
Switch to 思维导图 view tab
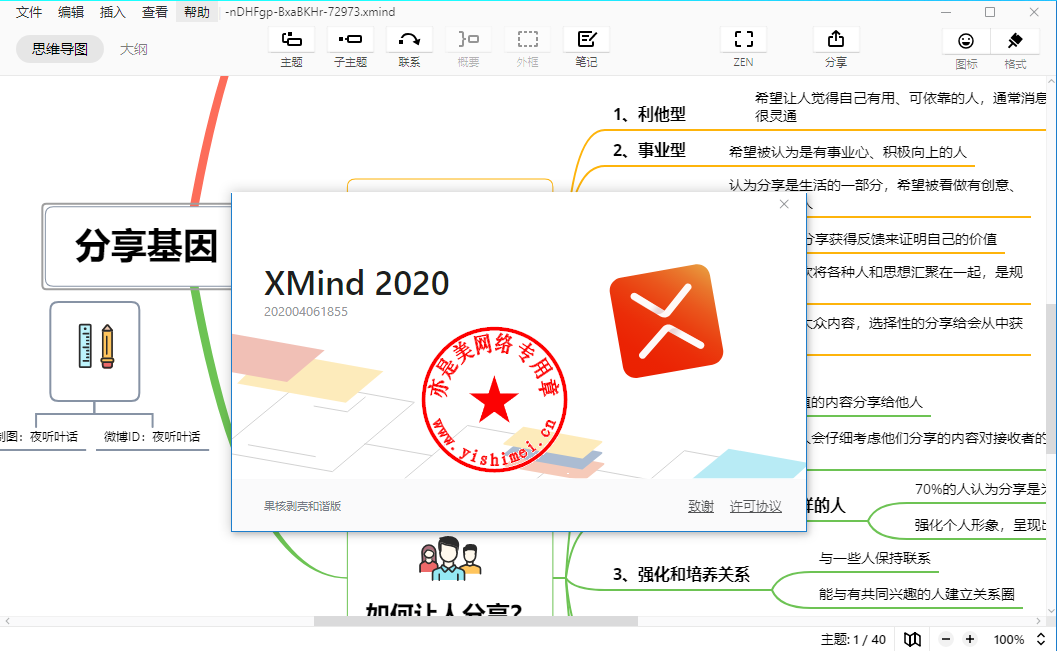(x=60, y=49)
